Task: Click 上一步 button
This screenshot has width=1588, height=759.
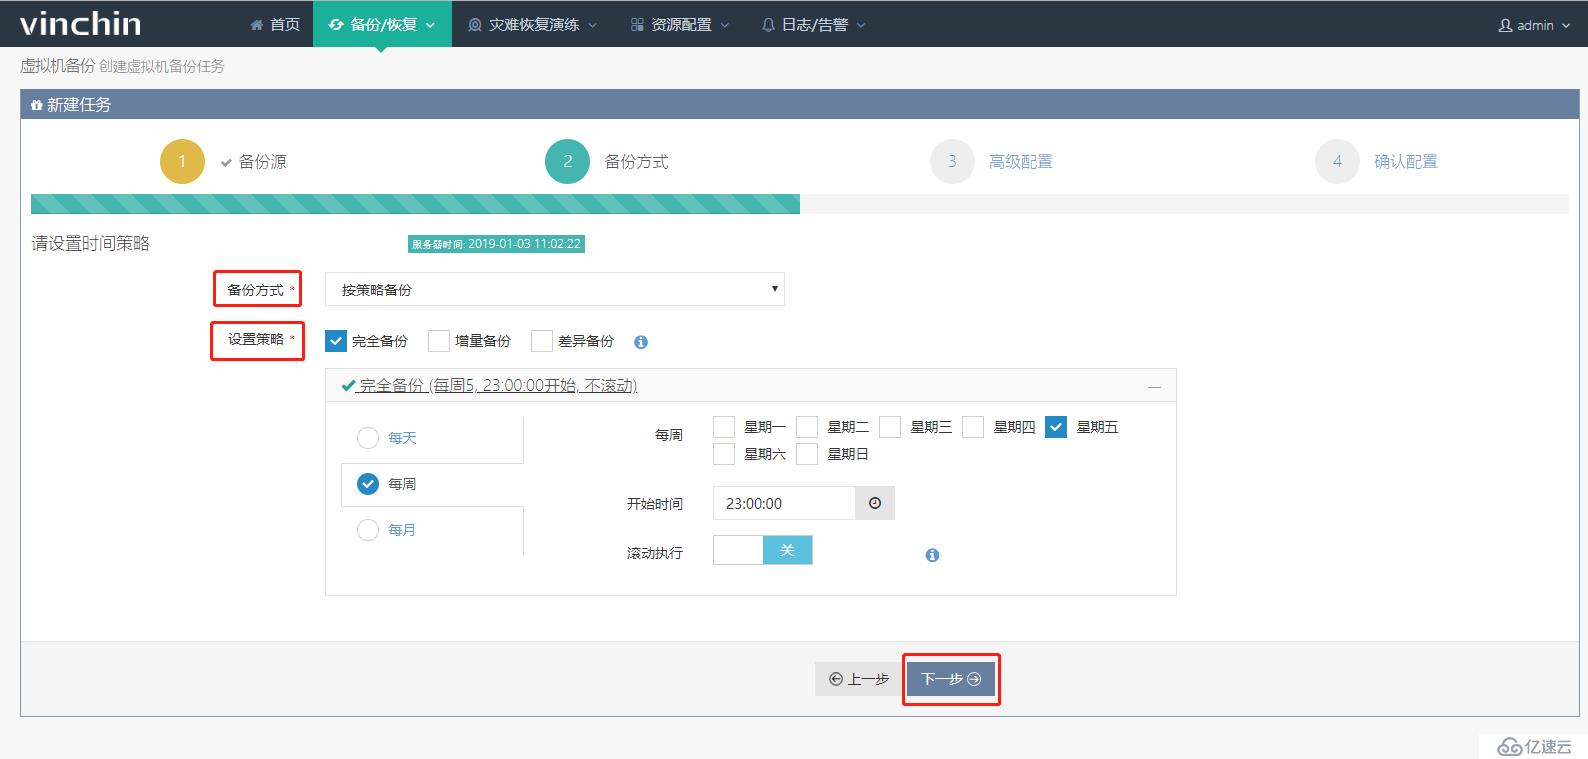Action: pos(859,679)
